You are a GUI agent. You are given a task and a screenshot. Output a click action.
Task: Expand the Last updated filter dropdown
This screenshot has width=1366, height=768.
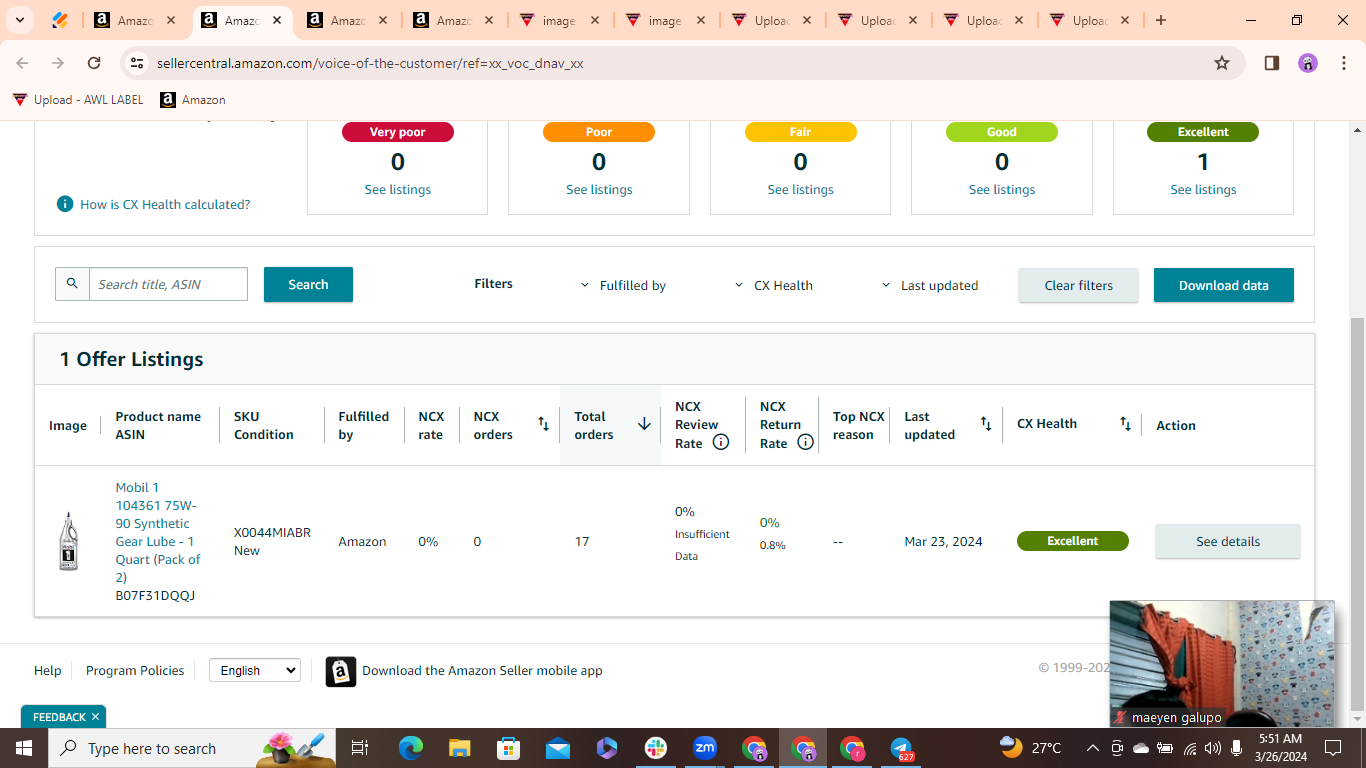[x=930, y=285]
